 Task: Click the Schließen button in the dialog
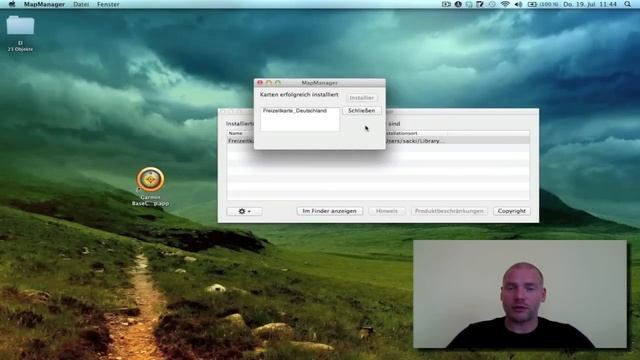[x=362, y=111]
